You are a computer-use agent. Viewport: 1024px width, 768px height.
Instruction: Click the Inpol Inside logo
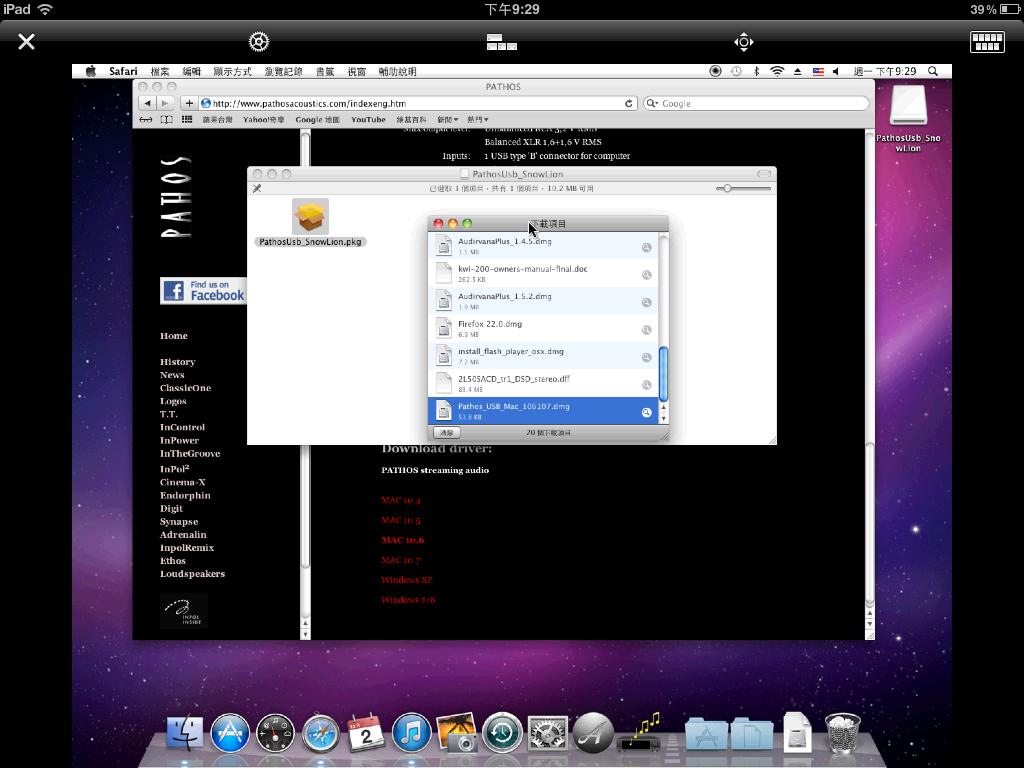click(x=184, y=611)
